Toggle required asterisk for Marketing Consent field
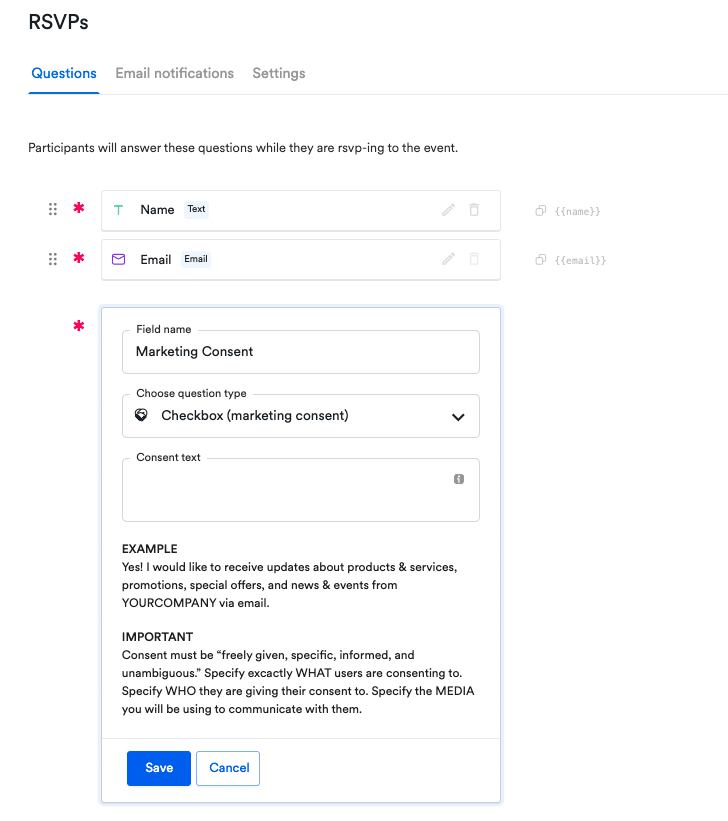The image size is (728, 821). (79, 326)
